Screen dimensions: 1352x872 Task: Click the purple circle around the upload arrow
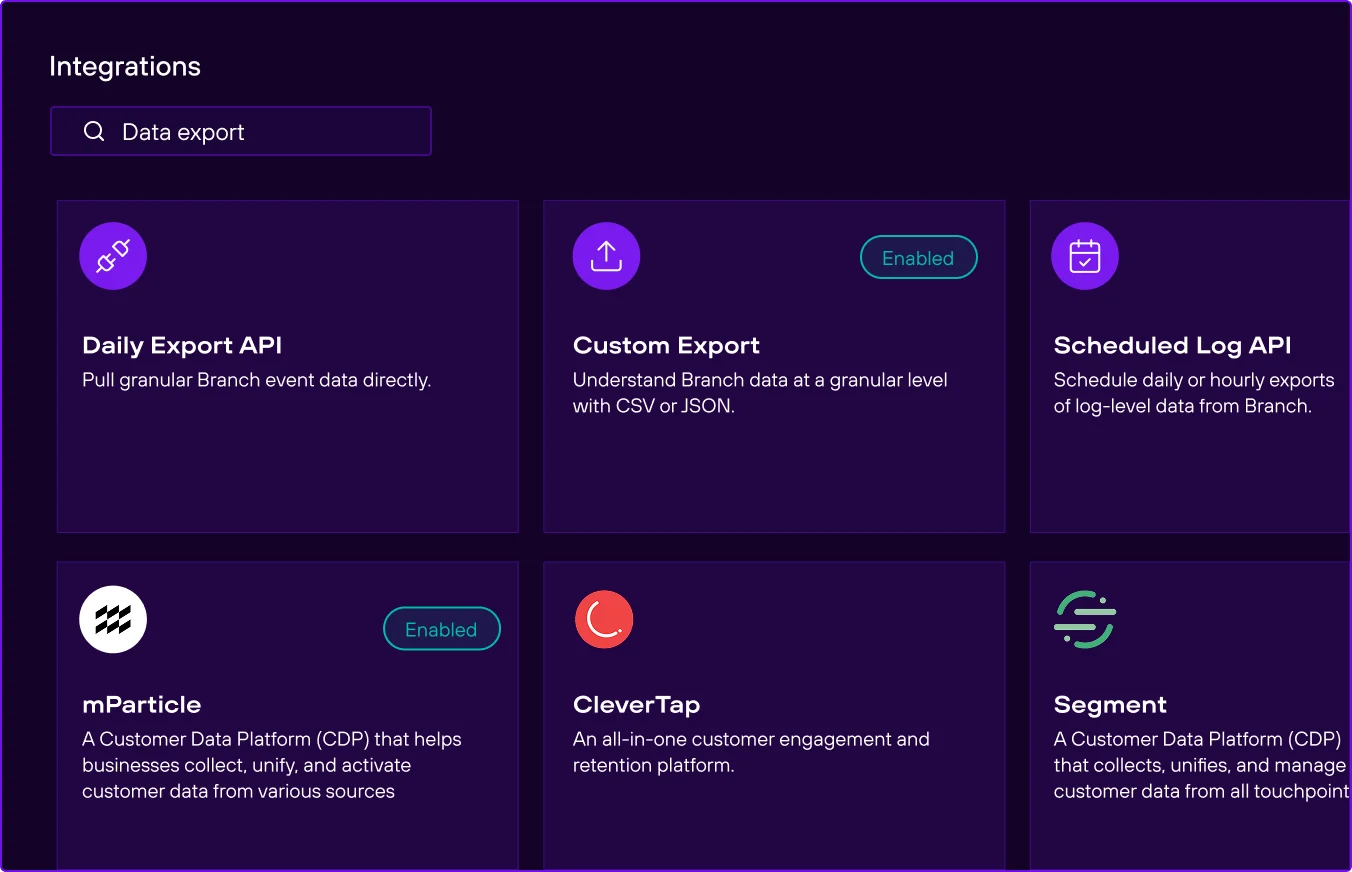click(x=606, y=256)
